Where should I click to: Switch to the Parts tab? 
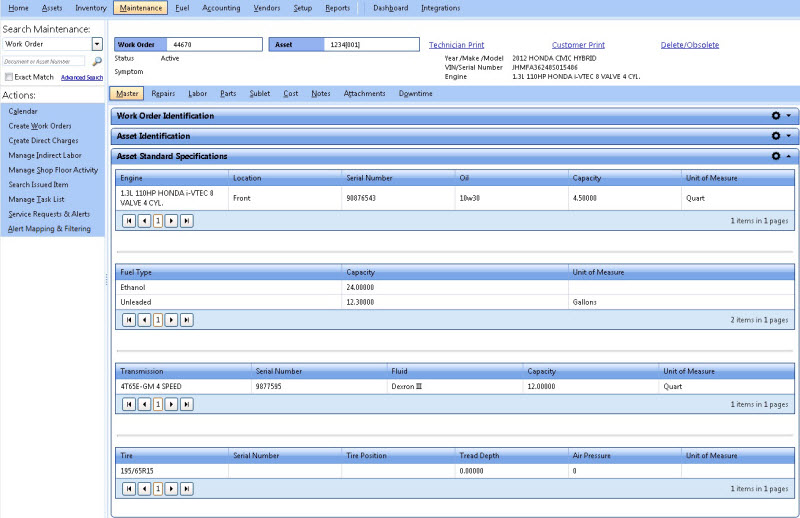(228, 93)
